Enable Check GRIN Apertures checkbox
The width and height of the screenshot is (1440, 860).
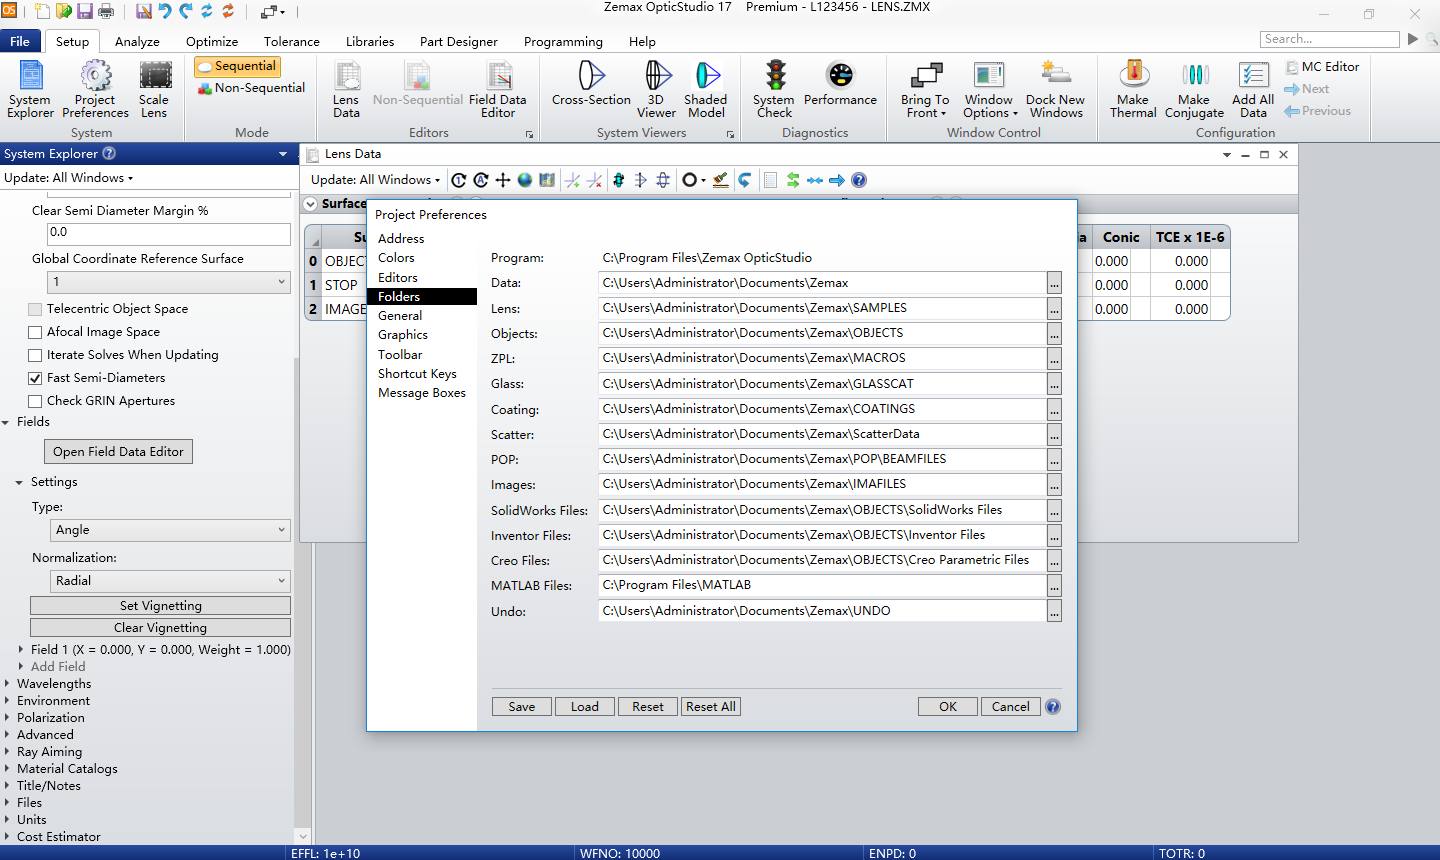click(35, 401)
